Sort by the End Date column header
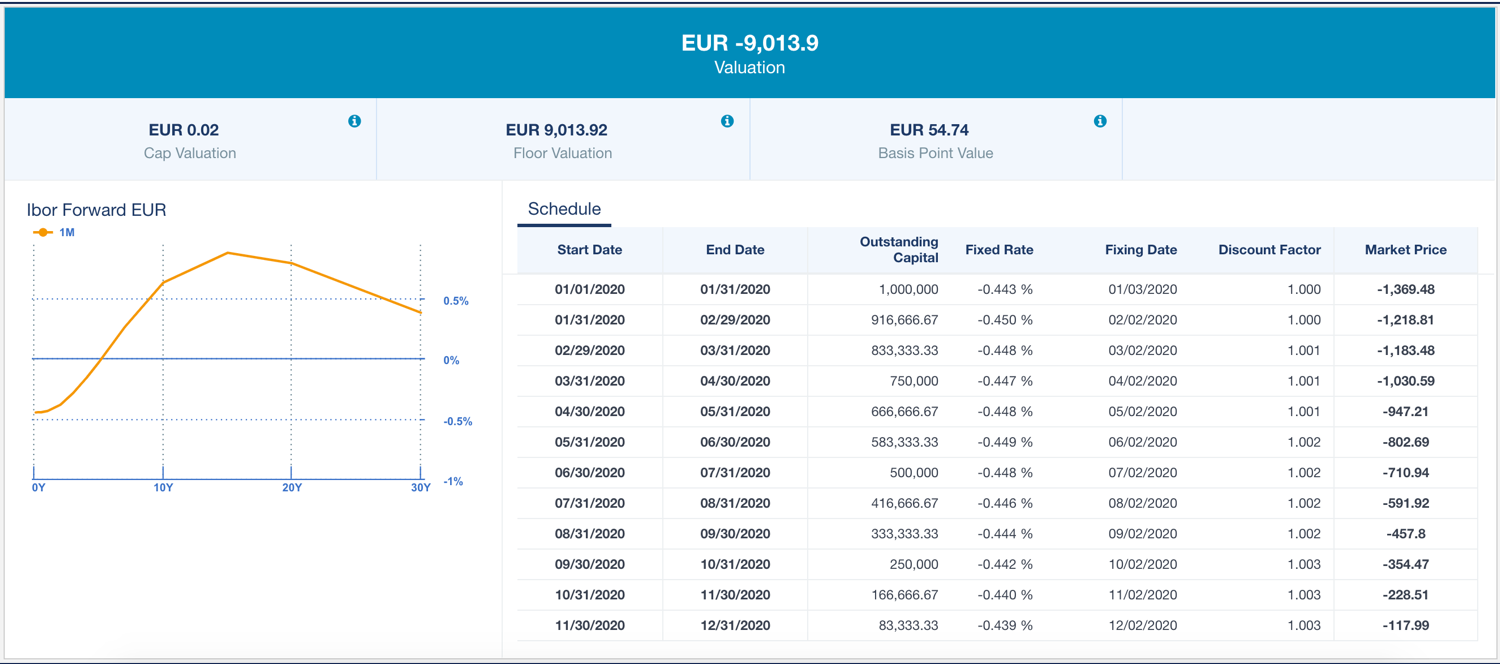The image size is (1500, 664). coord(735,250)
